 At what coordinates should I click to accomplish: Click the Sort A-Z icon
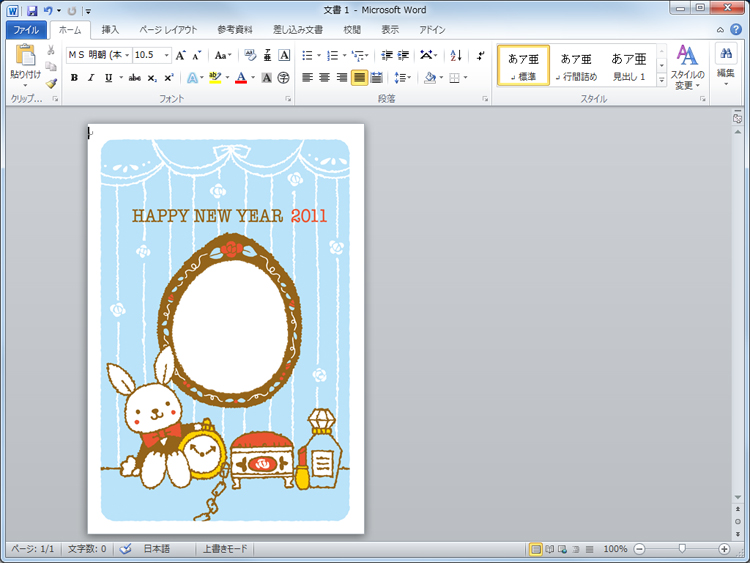456,55
